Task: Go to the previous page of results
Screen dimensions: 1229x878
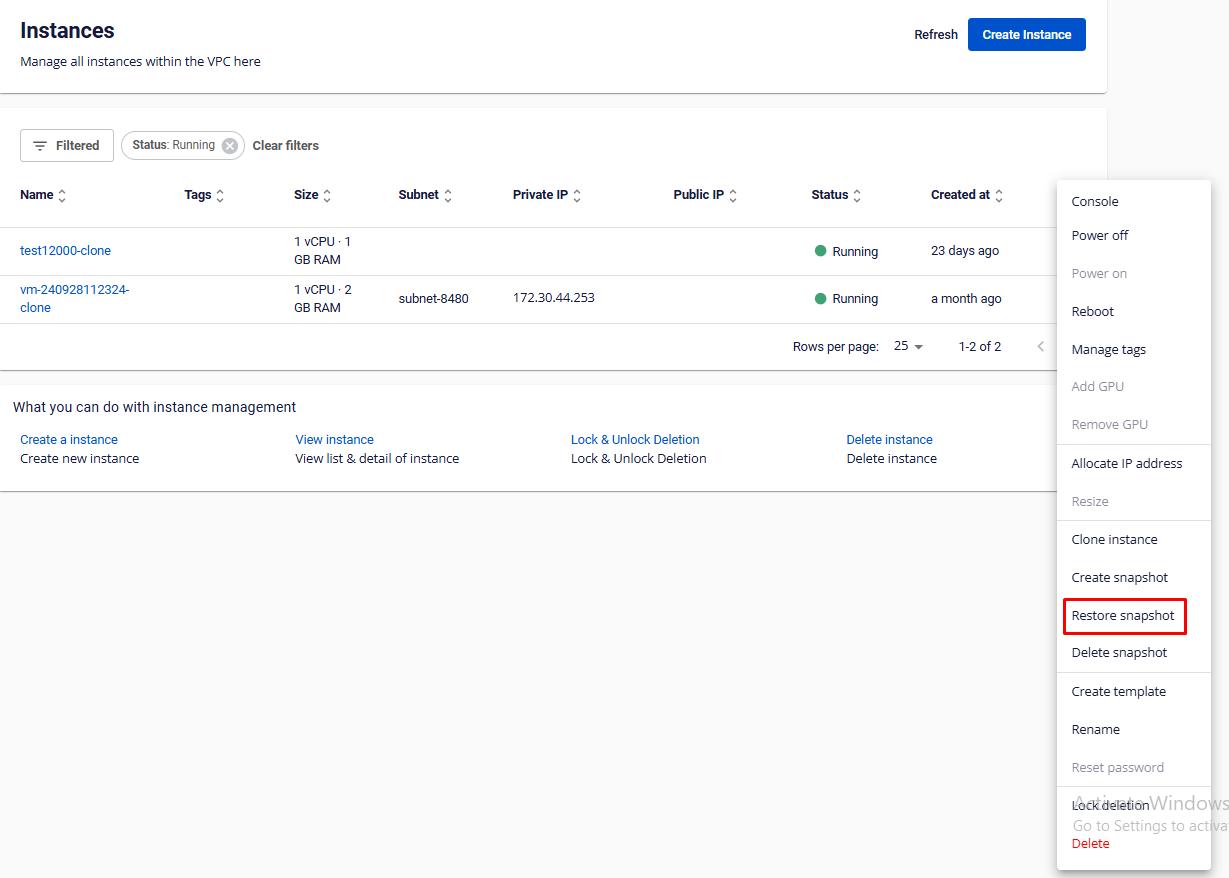Action: (x=1040, y=346)
